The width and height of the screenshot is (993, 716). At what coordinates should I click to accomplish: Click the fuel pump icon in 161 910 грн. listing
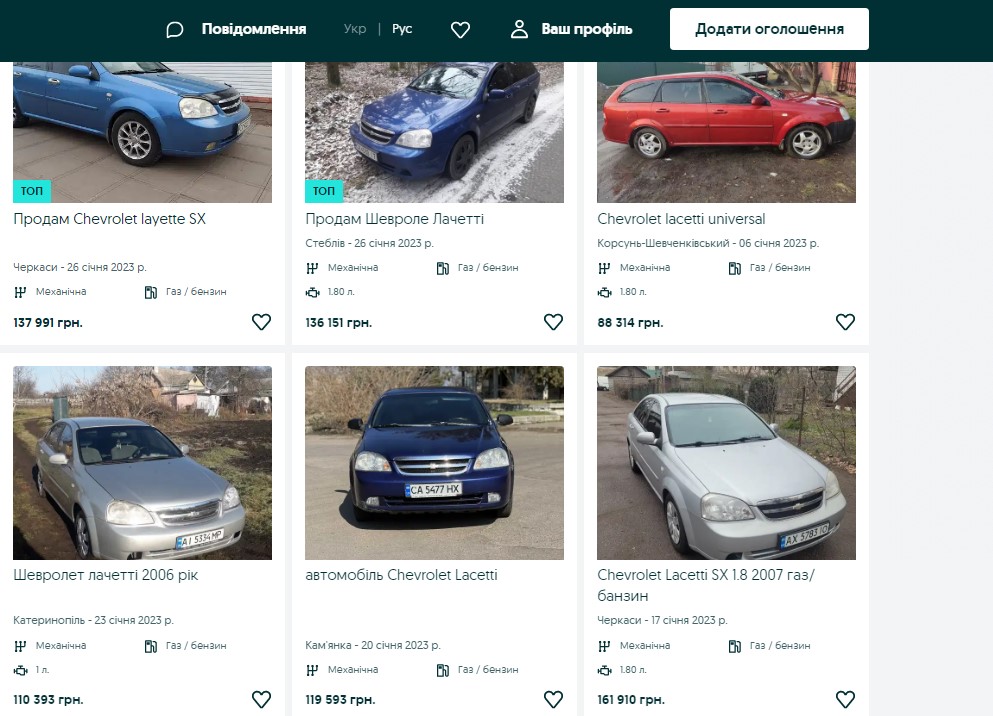coord(735,646)
